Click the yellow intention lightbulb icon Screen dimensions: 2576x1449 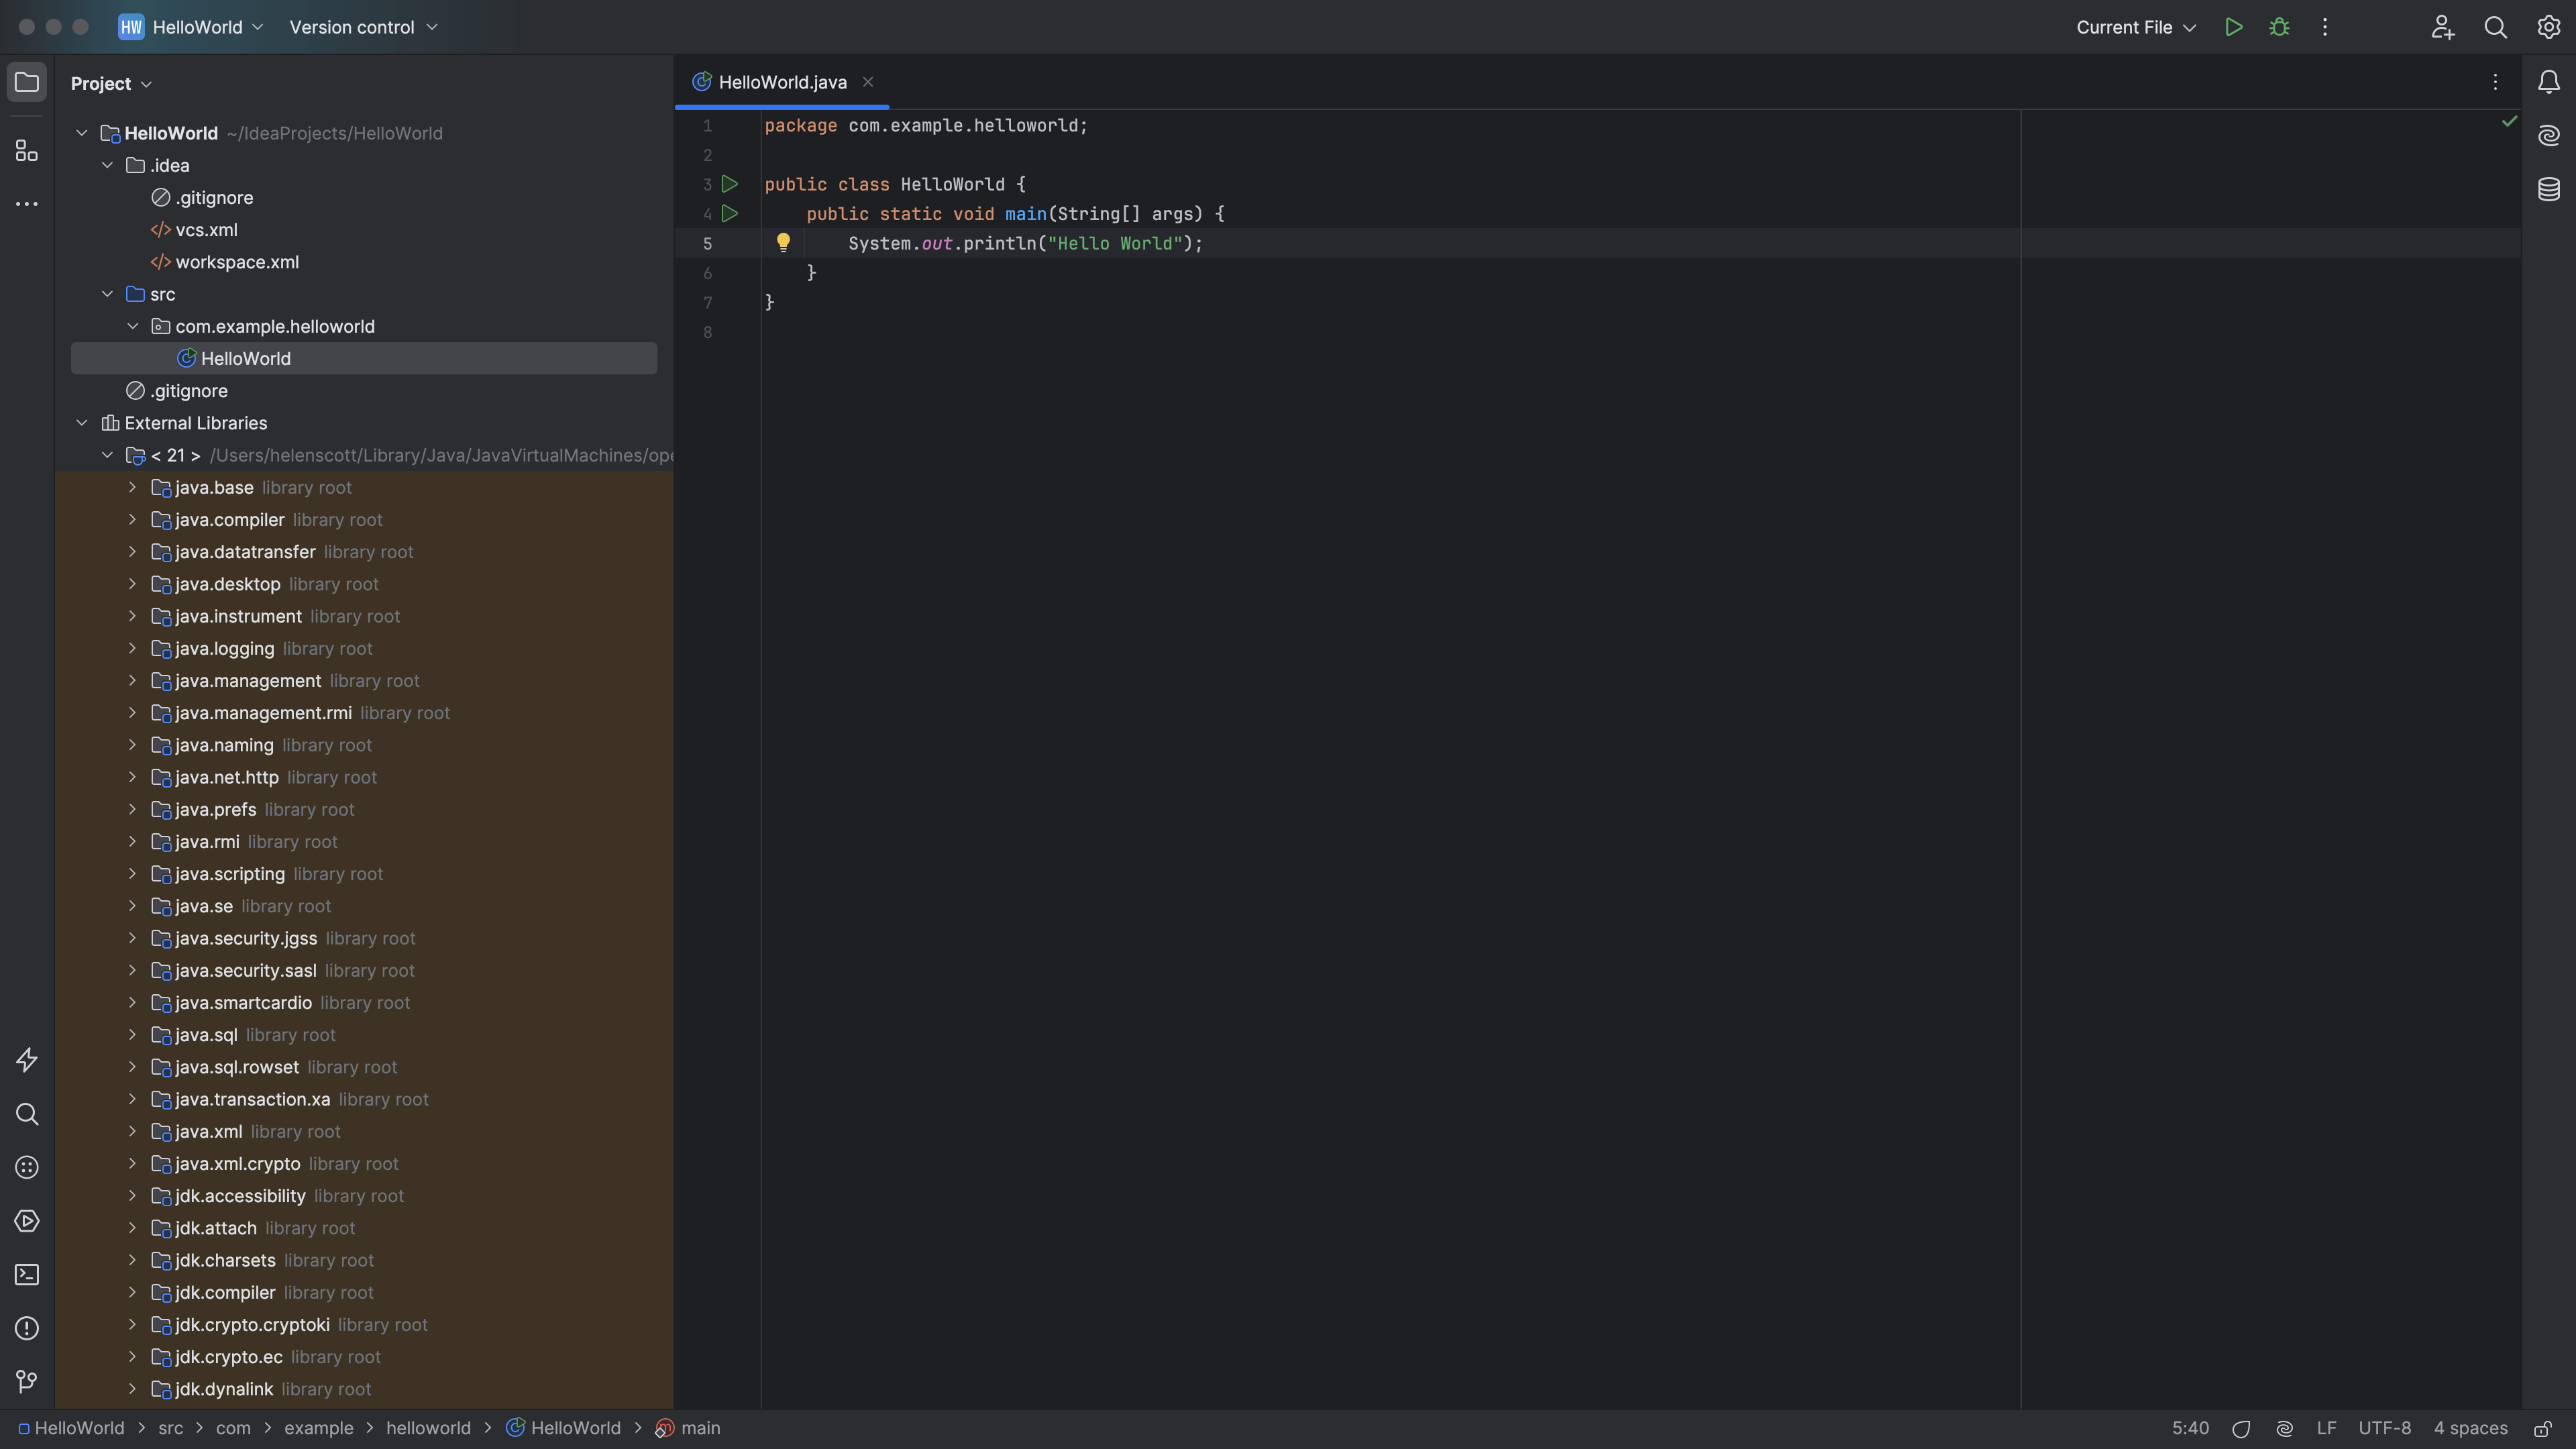pos(783,243)
